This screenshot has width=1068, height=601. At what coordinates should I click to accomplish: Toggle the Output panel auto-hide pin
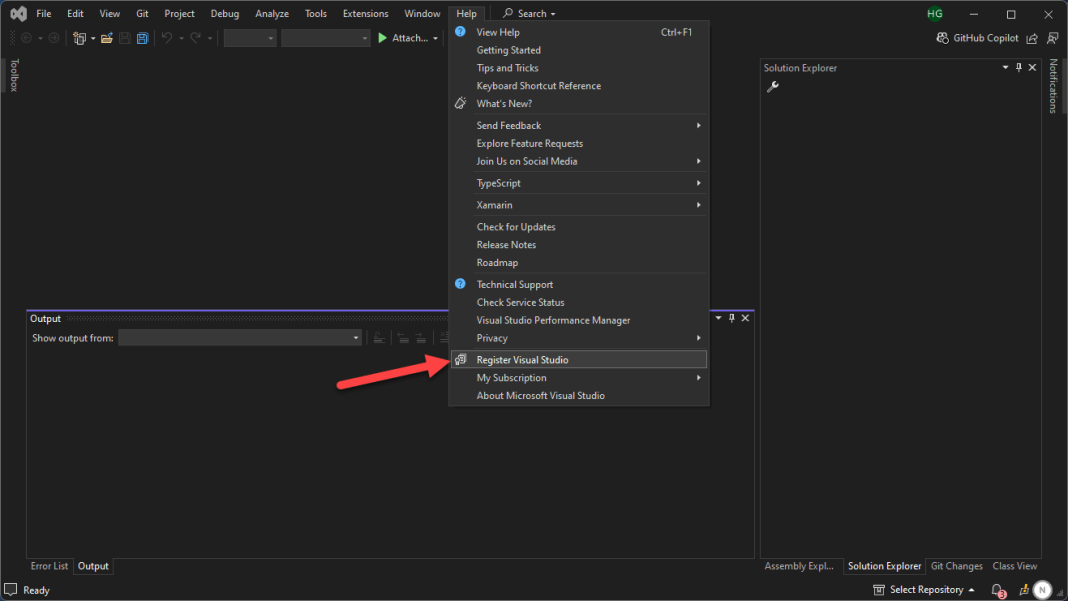tap(731, 318)
